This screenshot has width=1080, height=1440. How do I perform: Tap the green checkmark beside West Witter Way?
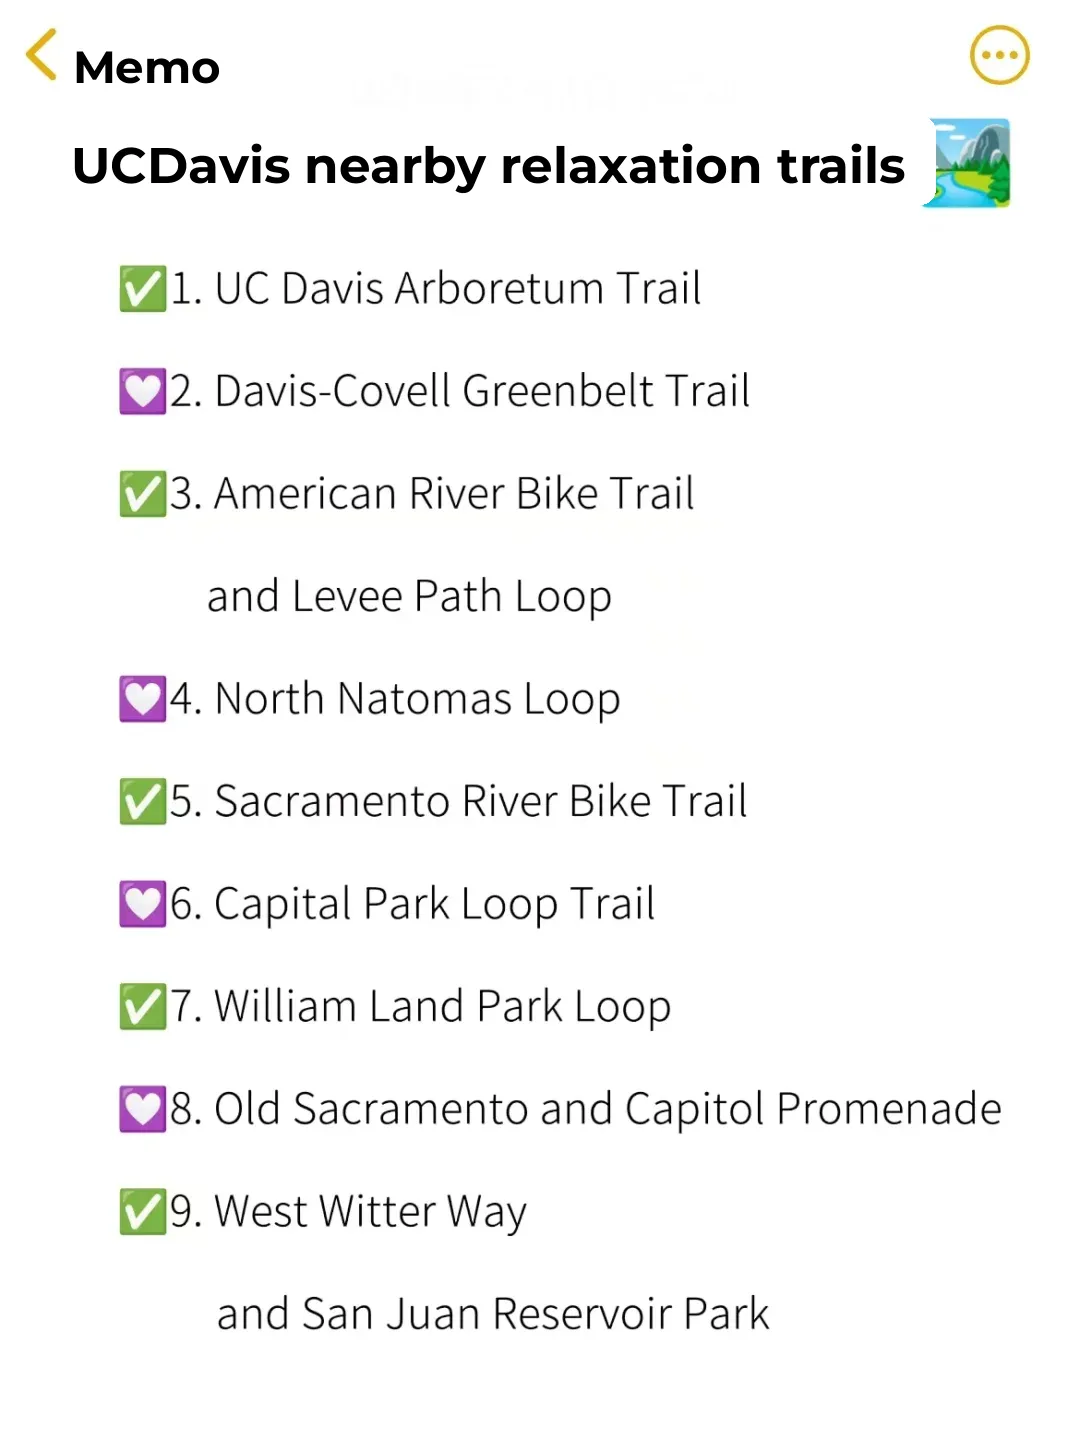[143, 1210]
